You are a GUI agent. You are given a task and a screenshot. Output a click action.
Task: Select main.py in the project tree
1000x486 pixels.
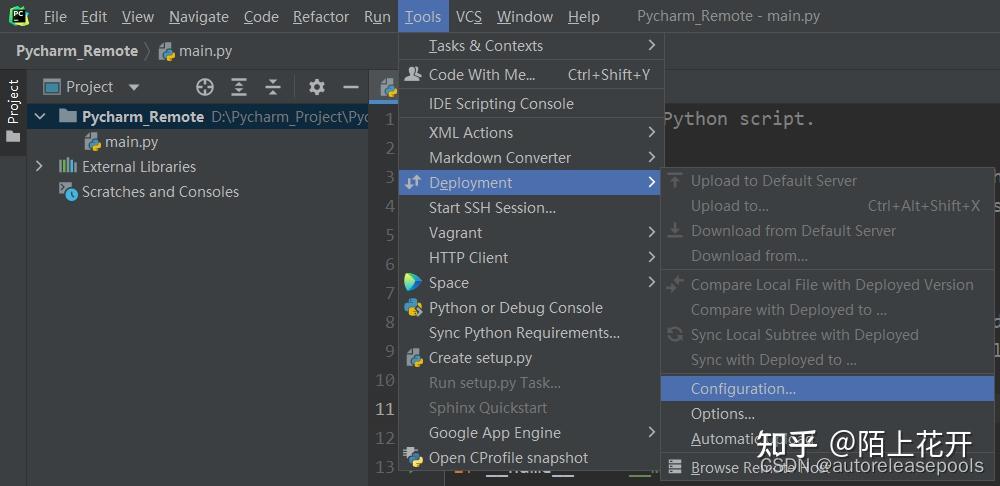[x=131, y=142]
